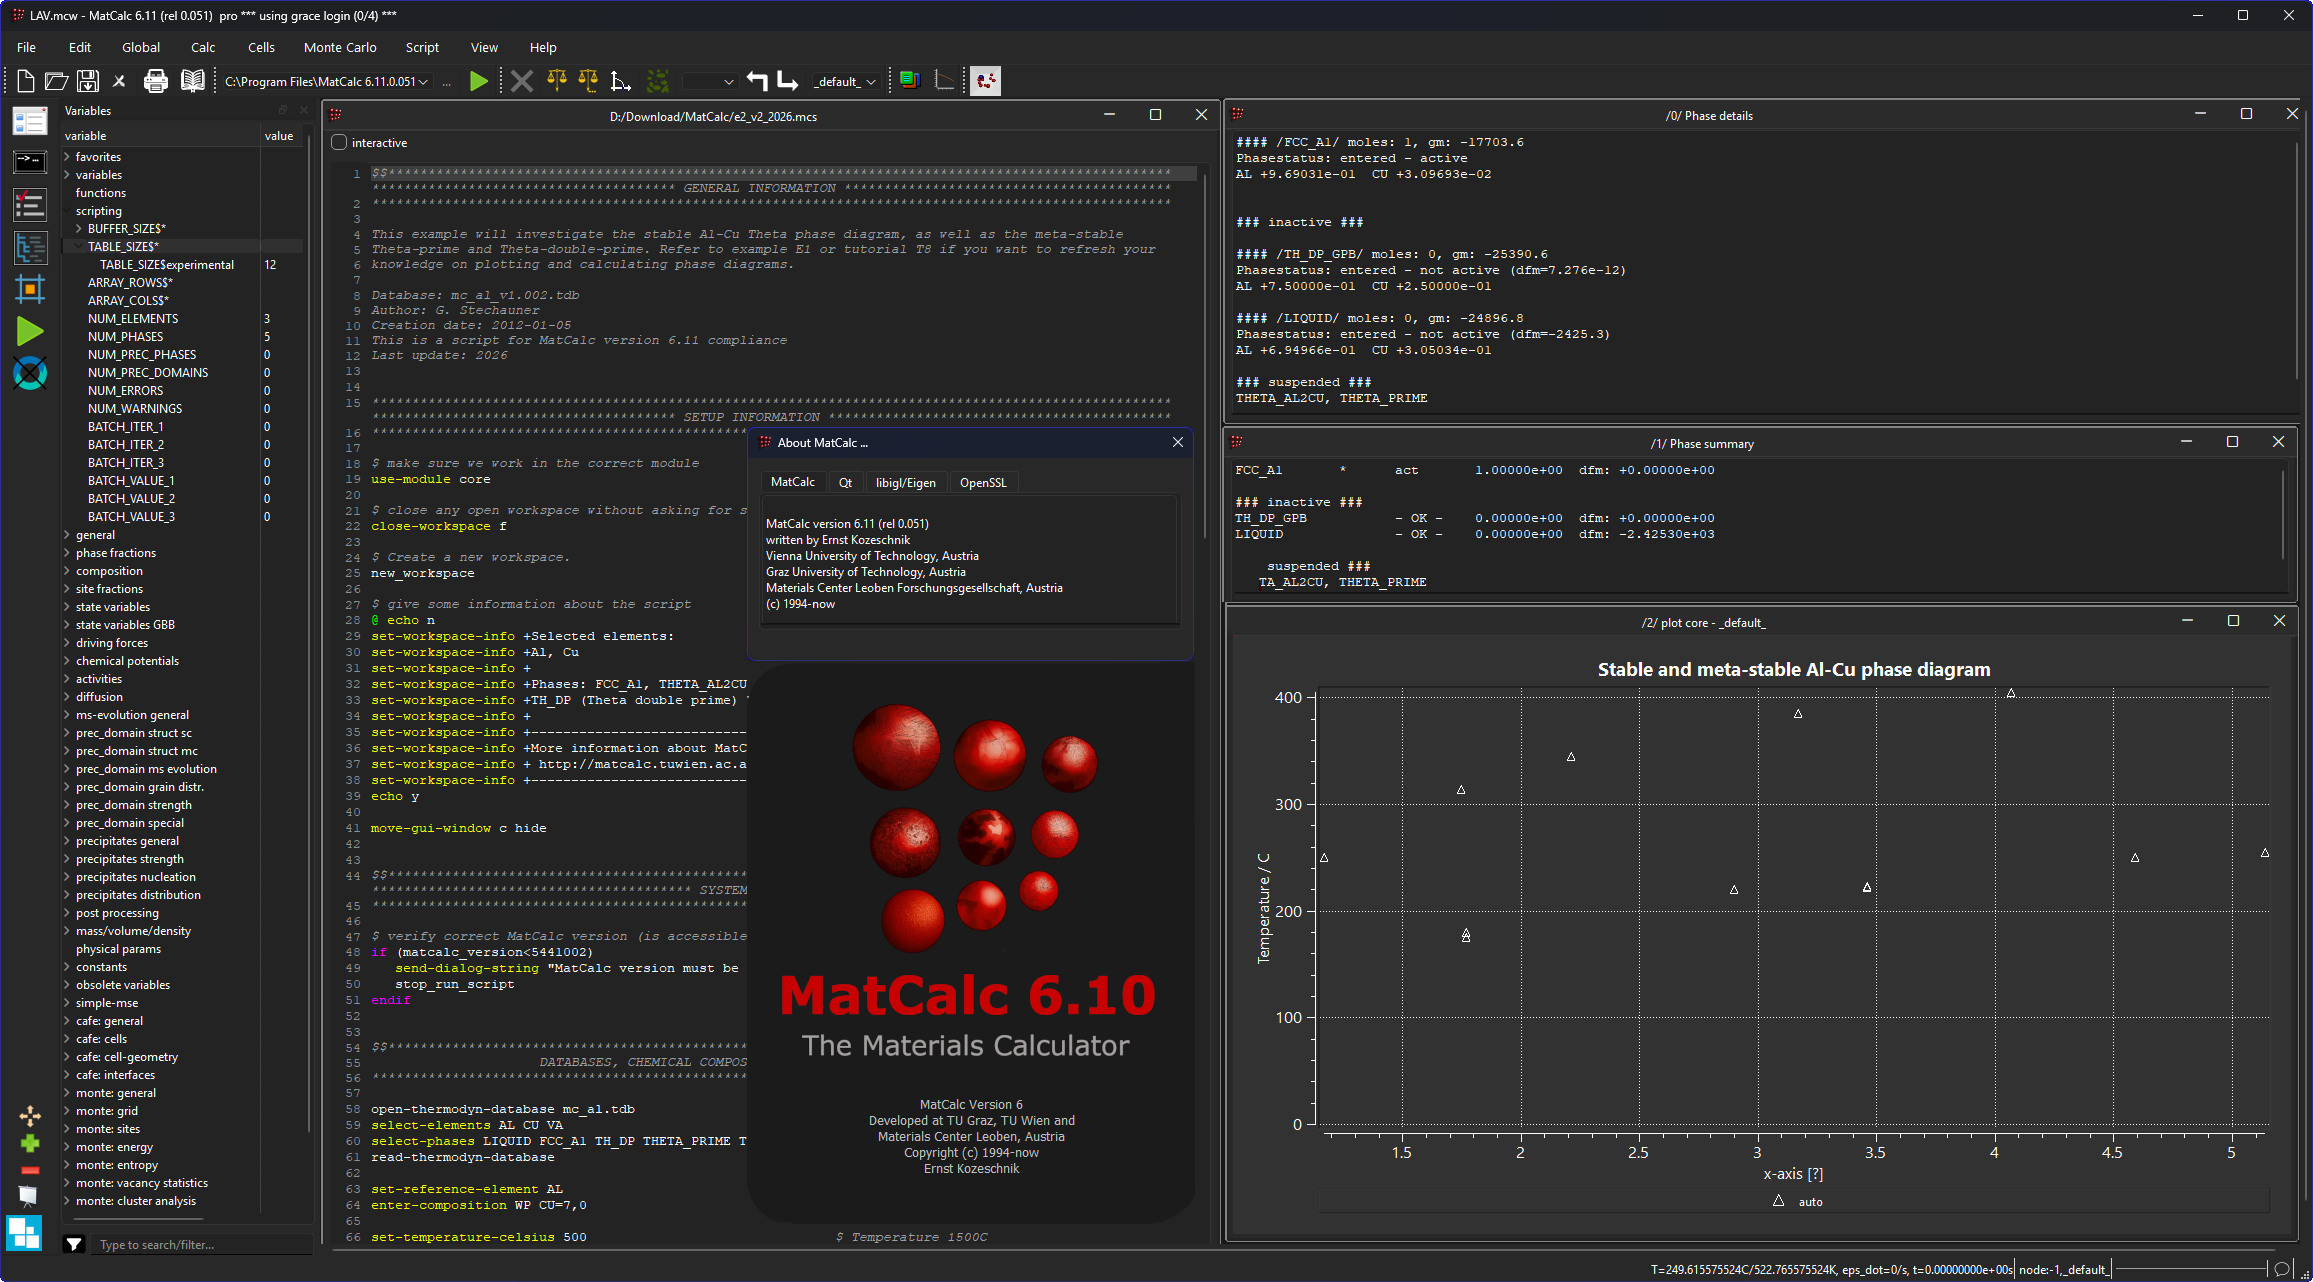The height and width of the screenshot is (1282, 2313).
Task: Switch to the OpenSSL tab
Action: point(983,482)
